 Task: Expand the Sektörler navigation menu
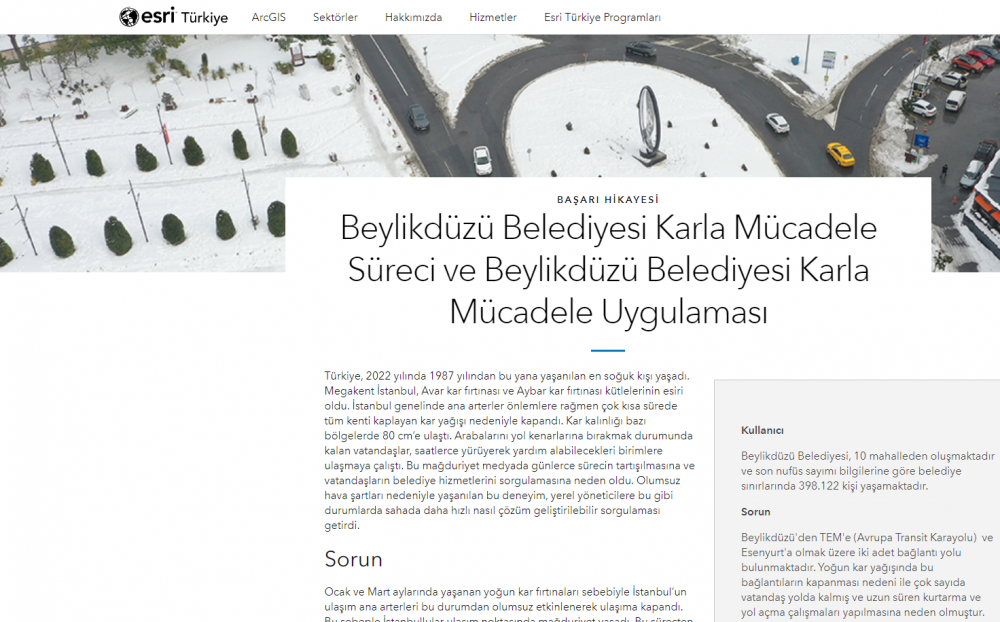pyautogui.click(x=335, y=17)
